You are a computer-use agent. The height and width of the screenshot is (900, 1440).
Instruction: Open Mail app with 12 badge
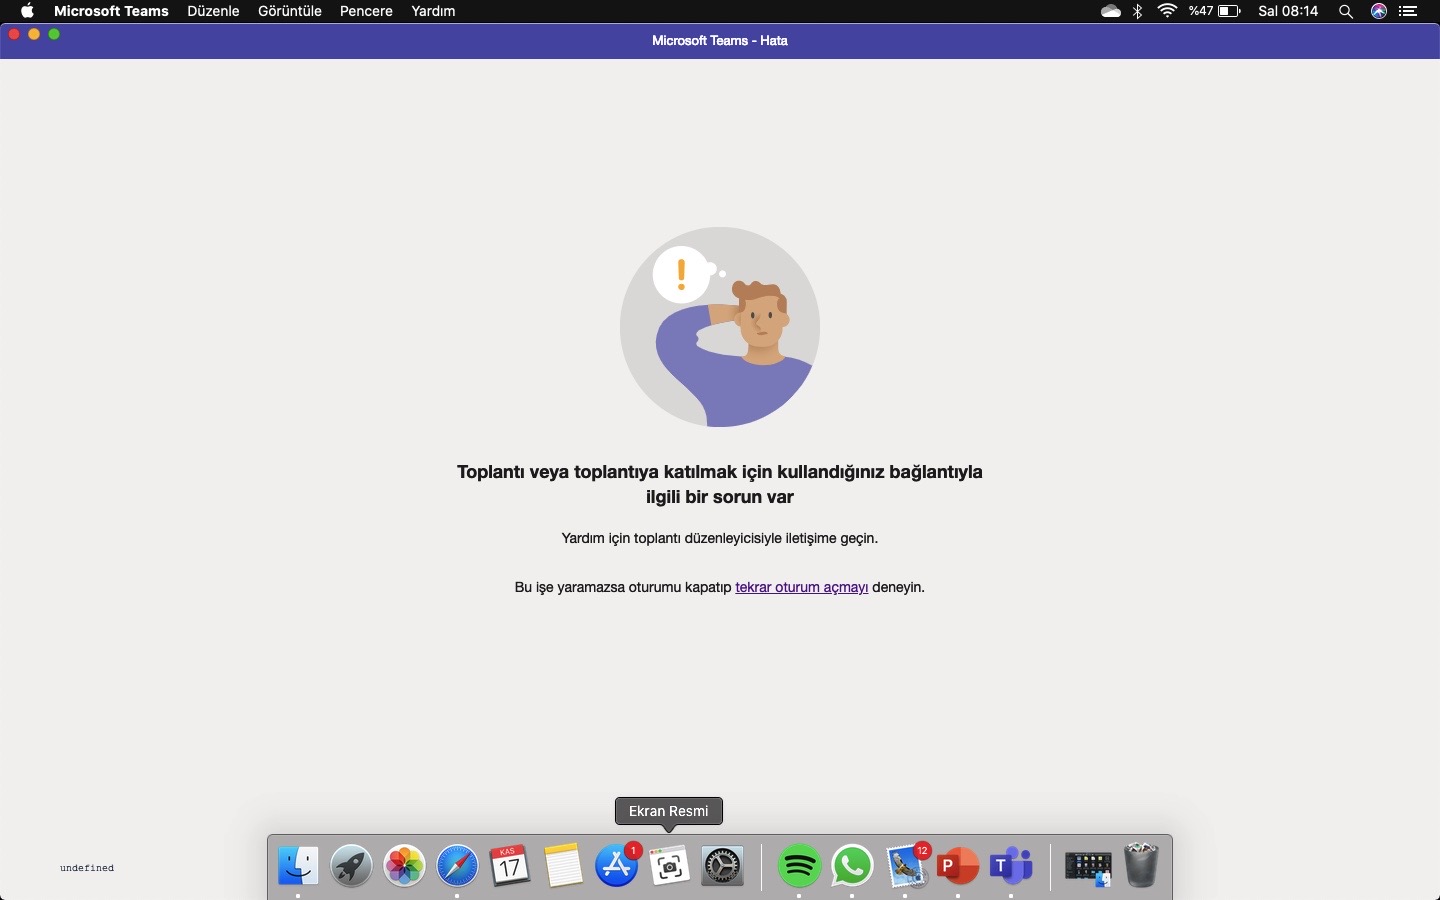[x=908, y=866]
